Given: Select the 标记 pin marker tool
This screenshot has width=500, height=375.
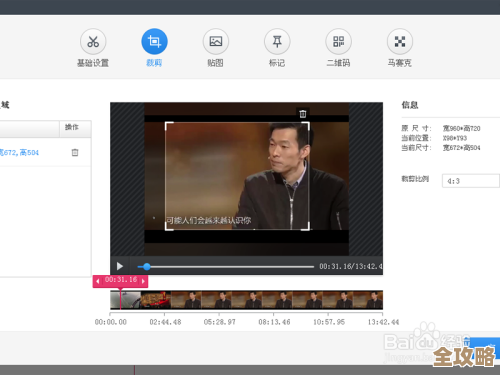Looking at the screenshot, I should [x=277, y=42].
